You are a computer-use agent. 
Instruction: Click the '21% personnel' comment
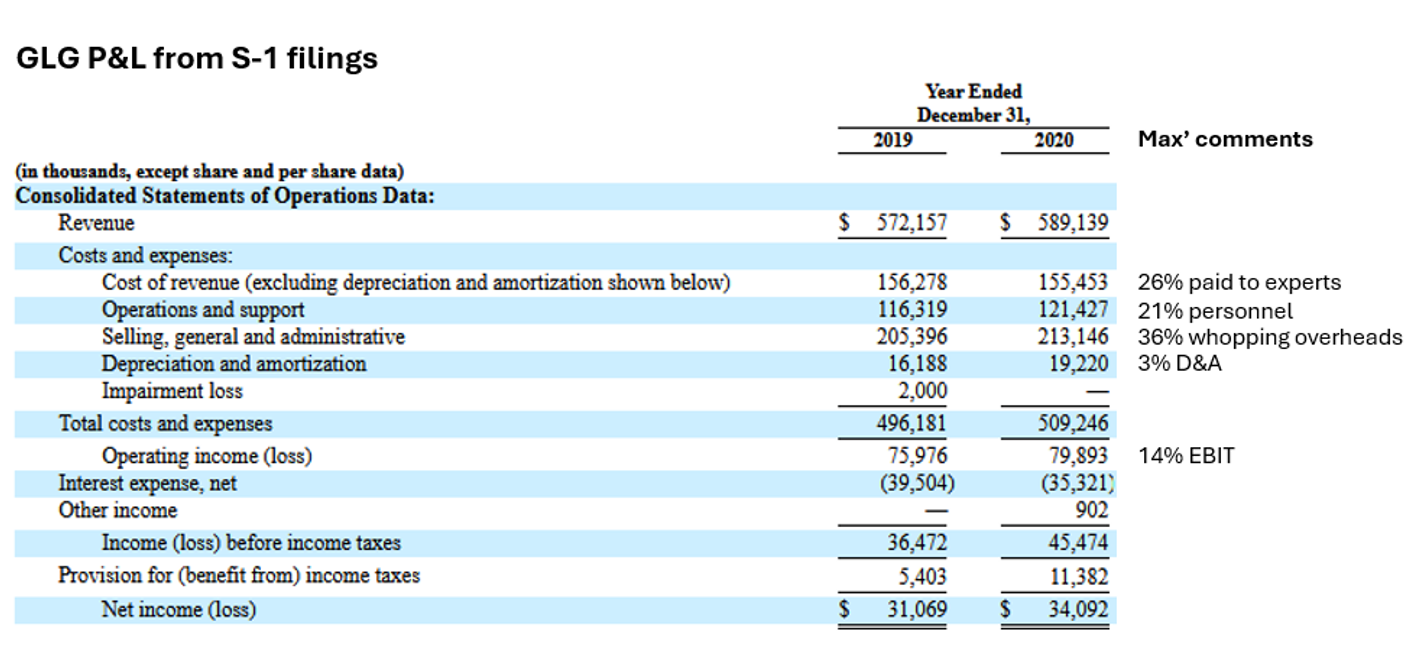click(1215, 311)
